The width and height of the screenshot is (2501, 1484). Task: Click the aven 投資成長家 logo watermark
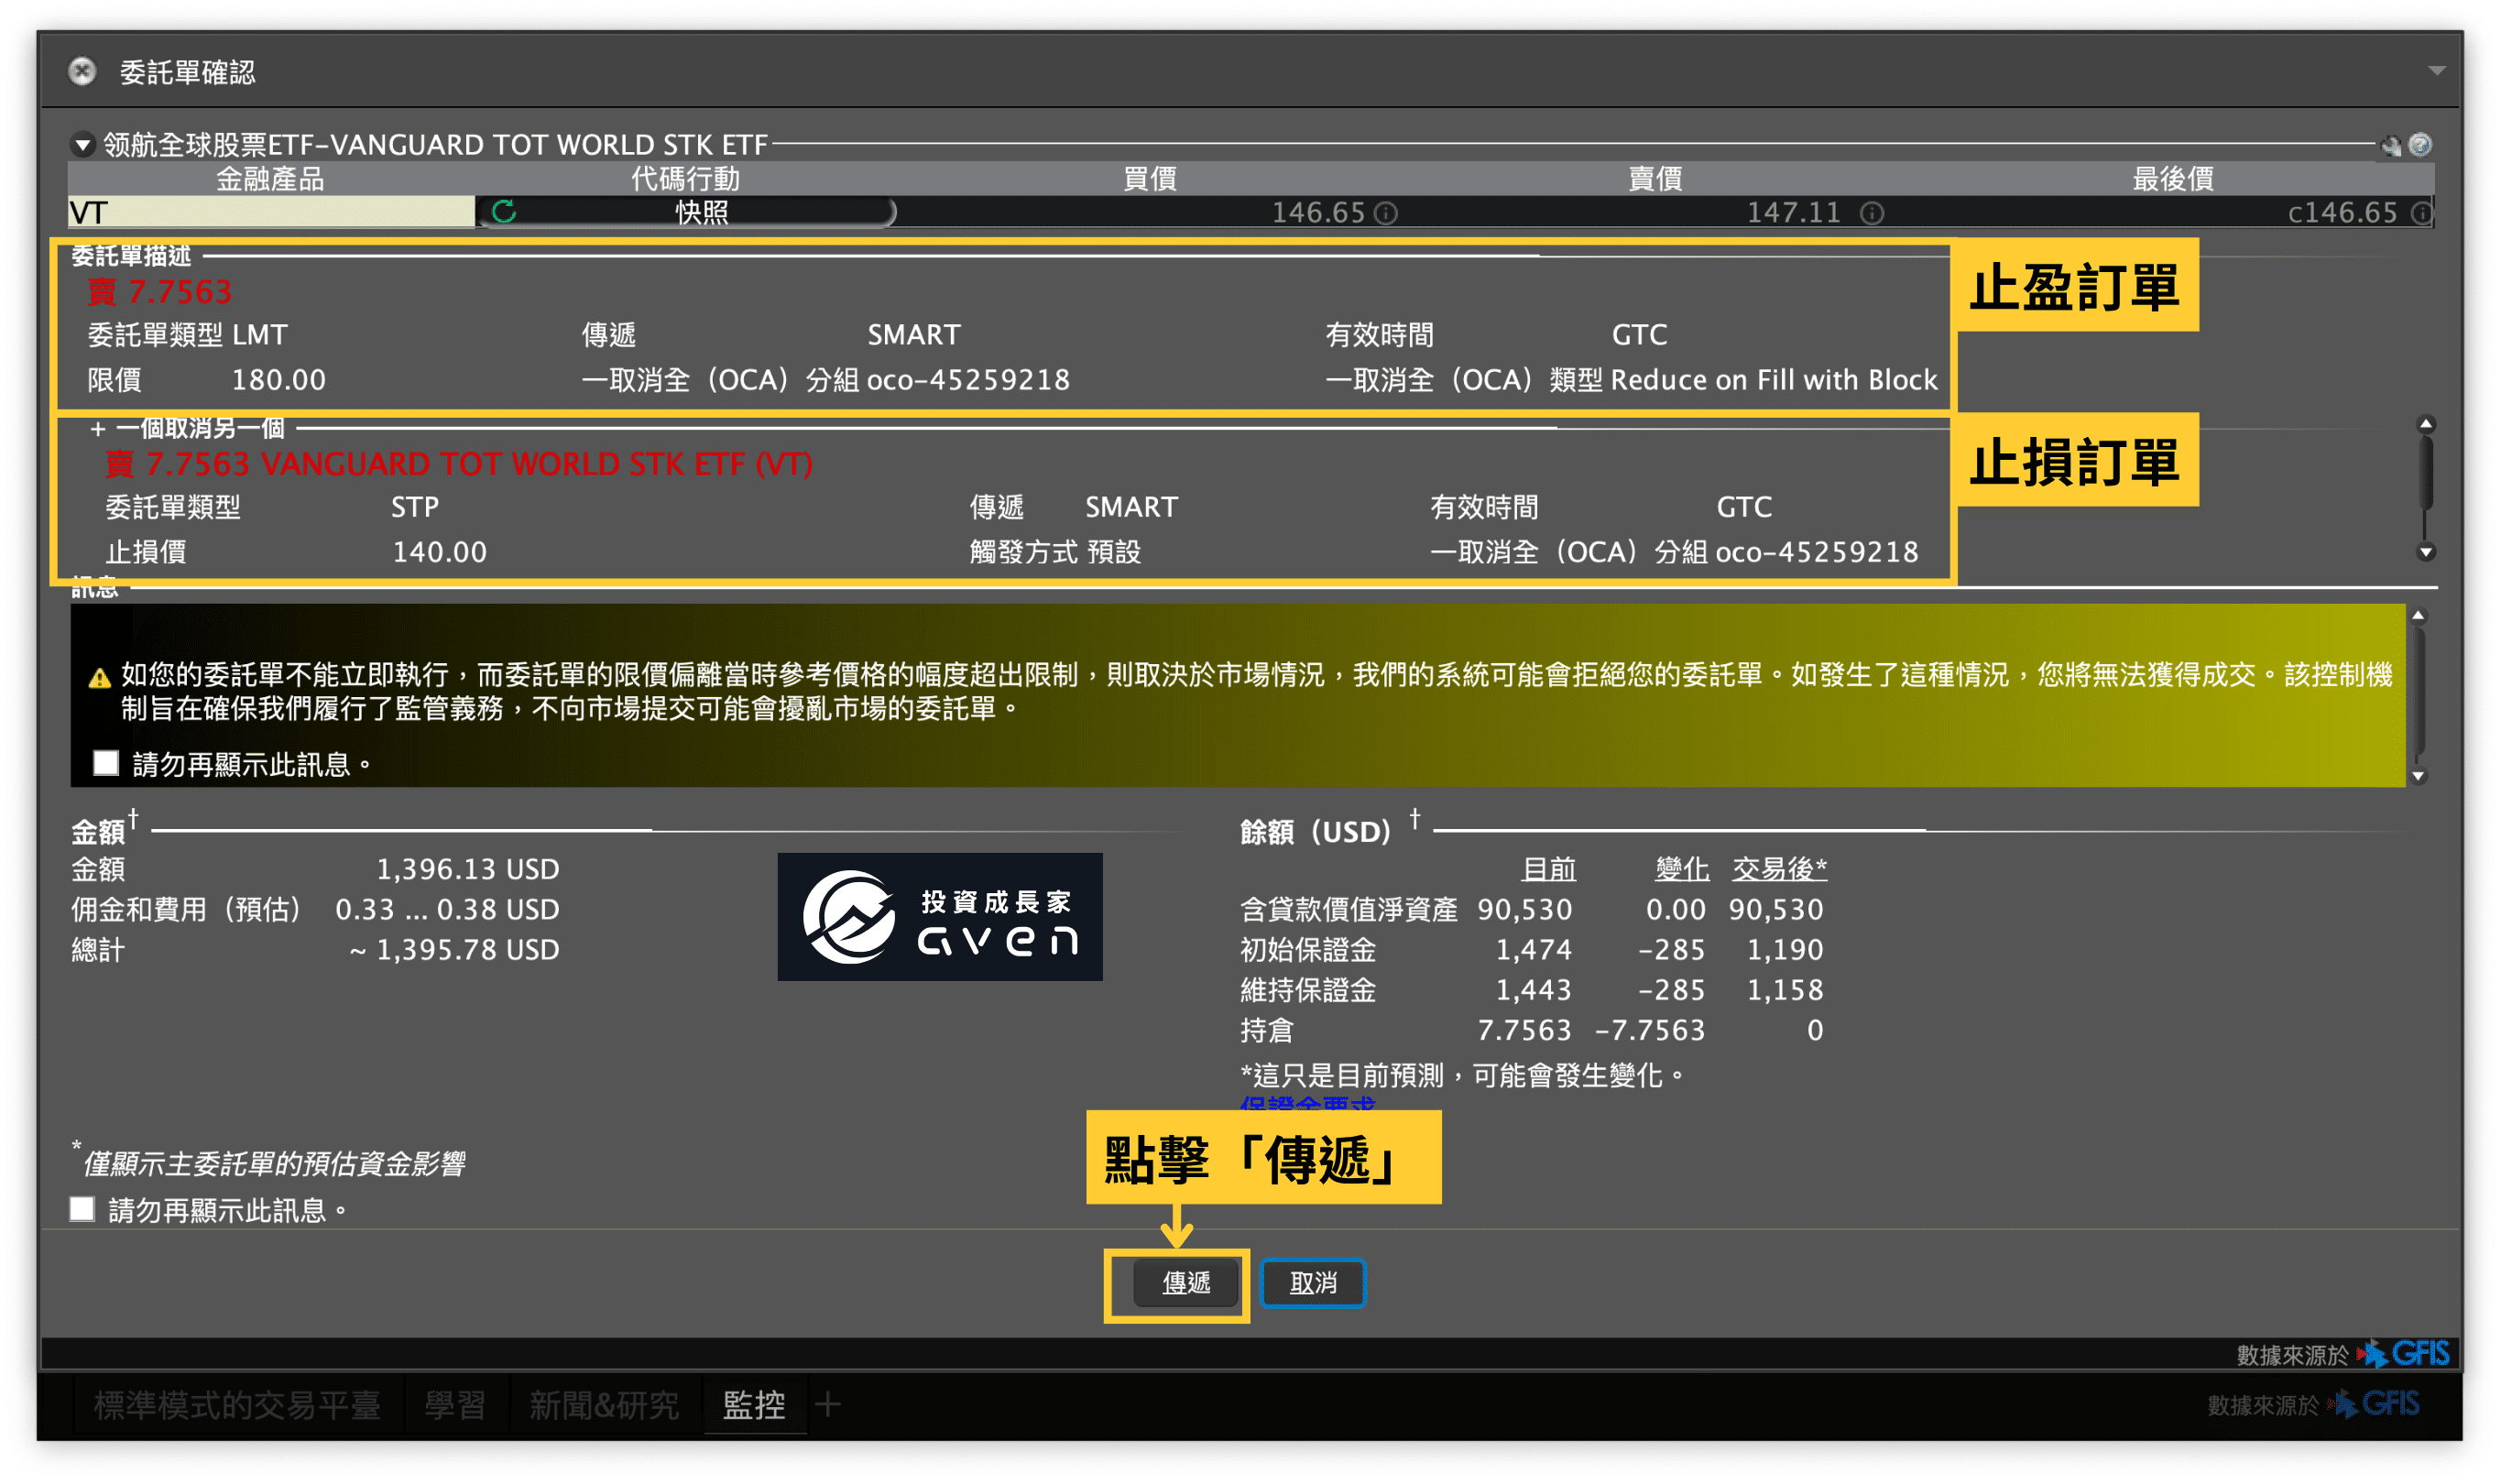click(x=940, y=917)
